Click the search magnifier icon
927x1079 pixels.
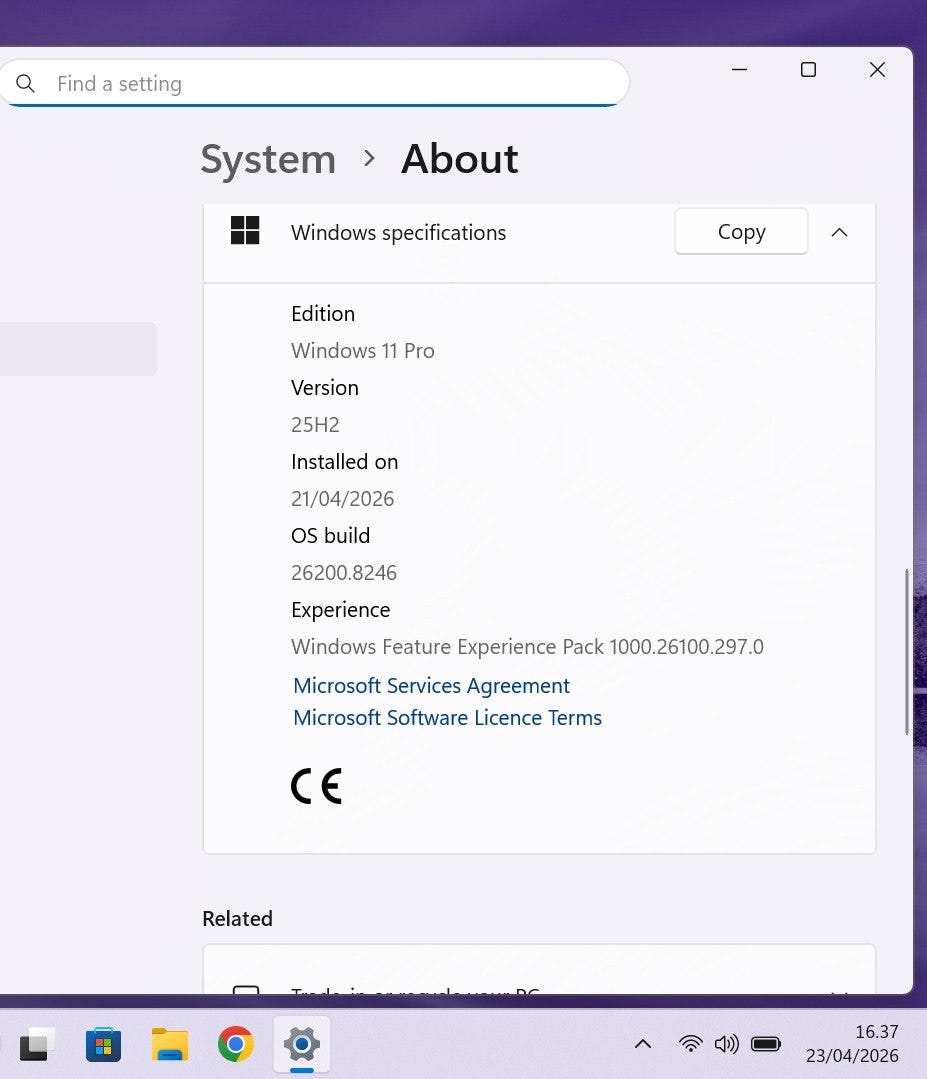[25, 83]
